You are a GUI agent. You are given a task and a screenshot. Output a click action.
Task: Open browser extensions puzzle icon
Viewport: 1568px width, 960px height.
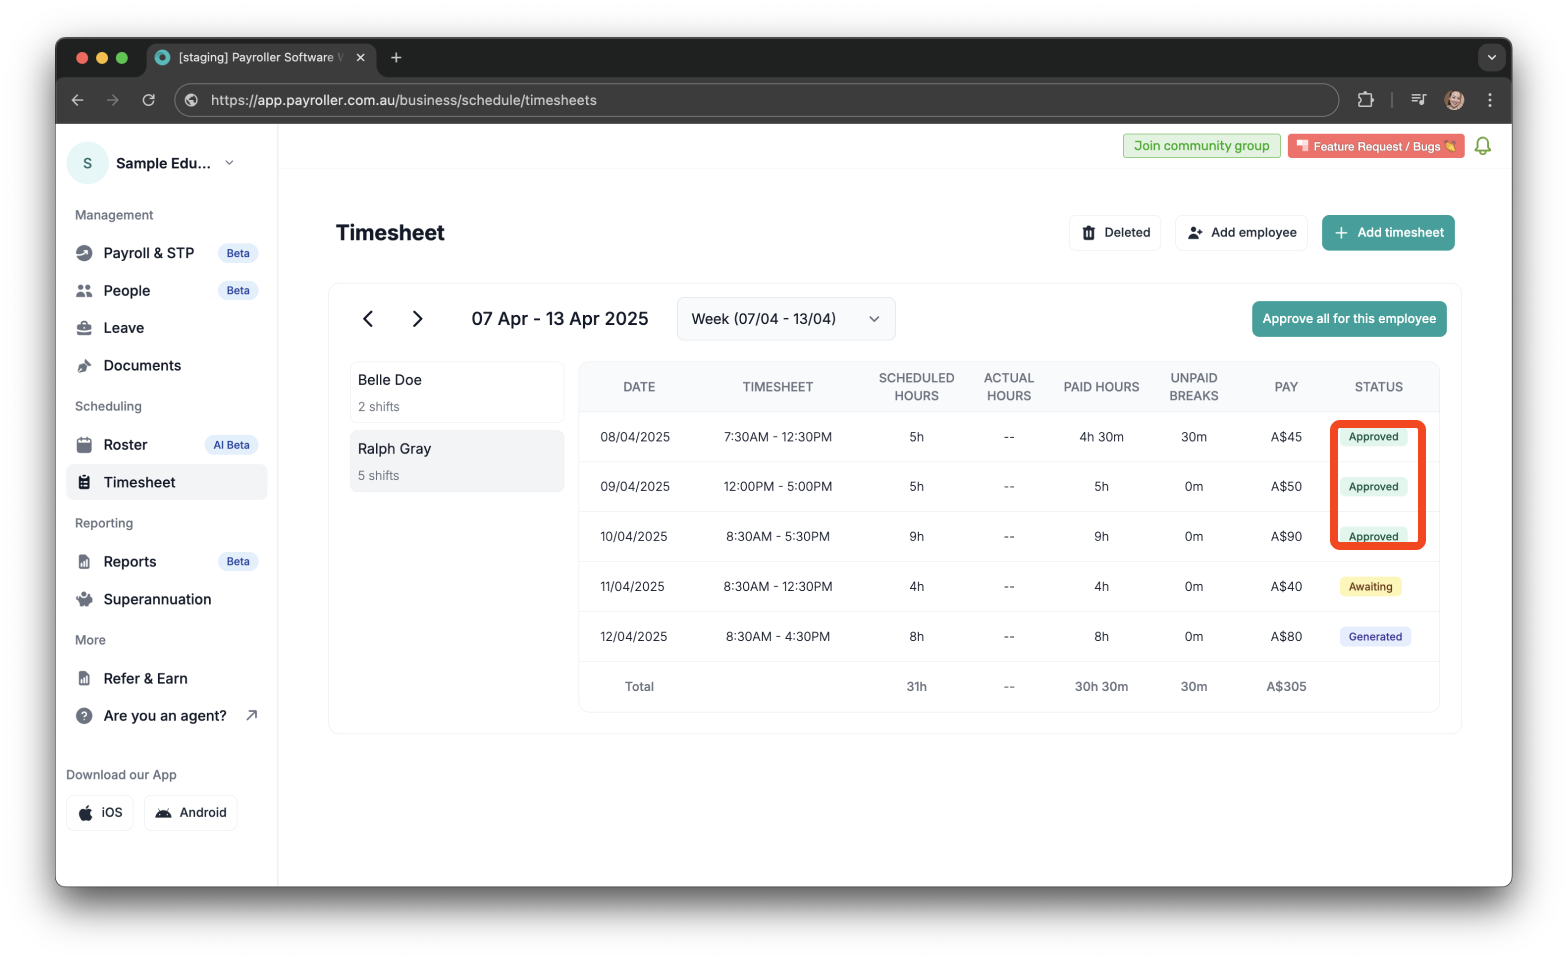[1366, 100]
